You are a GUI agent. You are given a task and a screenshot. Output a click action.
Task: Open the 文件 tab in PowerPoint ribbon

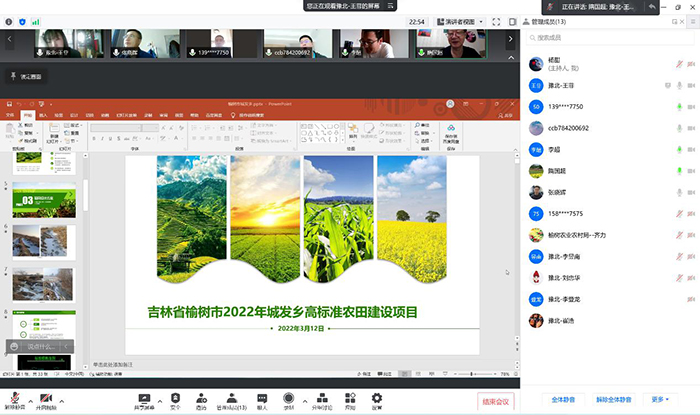11,116
